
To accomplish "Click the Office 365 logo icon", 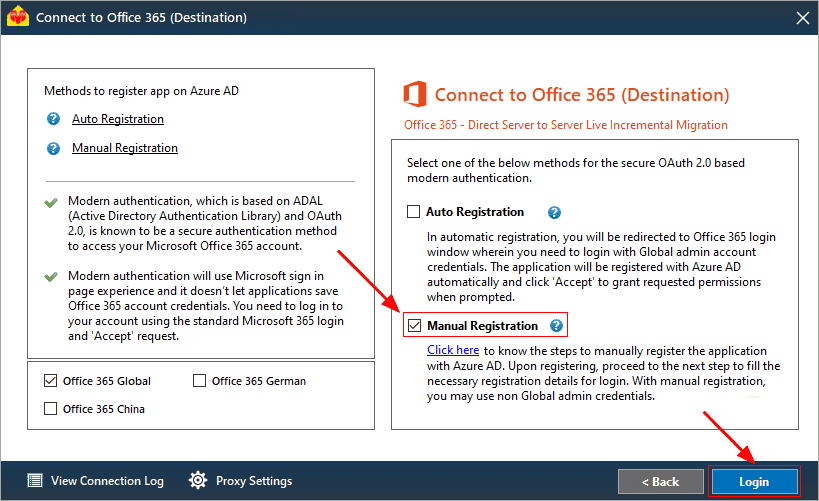I will pos(415,95).
